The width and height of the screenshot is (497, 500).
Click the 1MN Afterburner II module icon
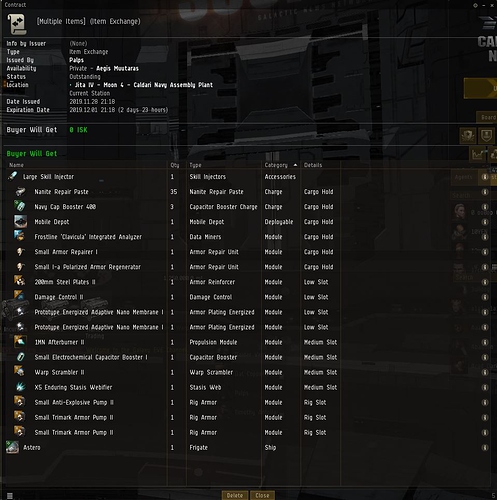[x=20, y=342]
